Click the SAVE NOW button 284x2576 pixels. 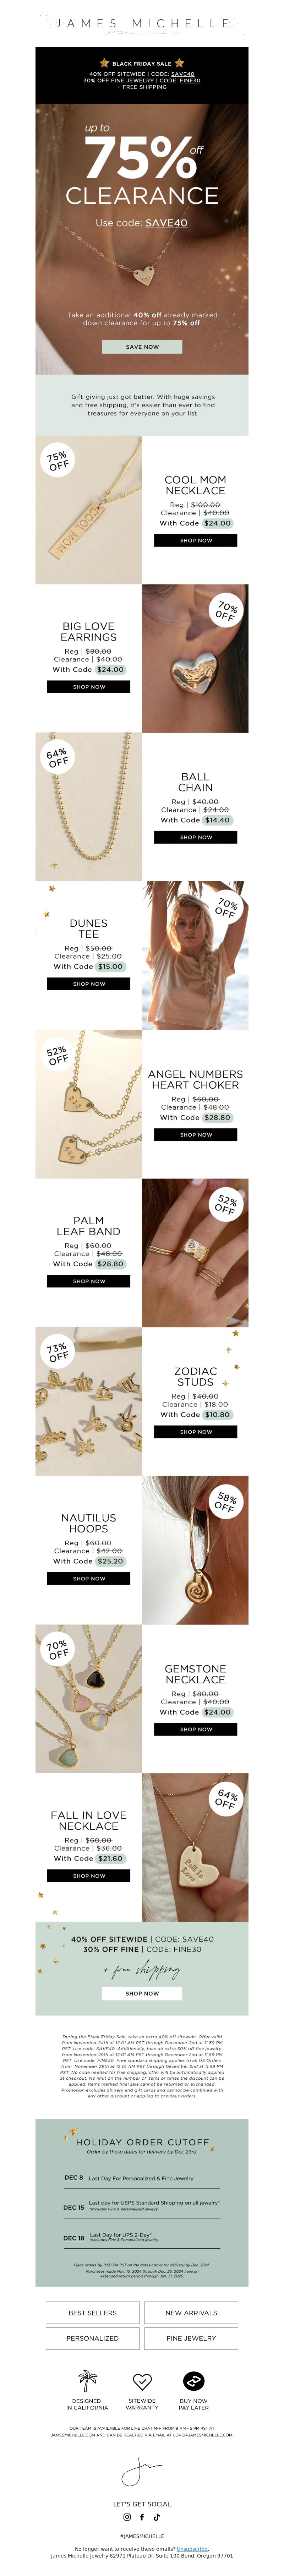coord(142,347)
